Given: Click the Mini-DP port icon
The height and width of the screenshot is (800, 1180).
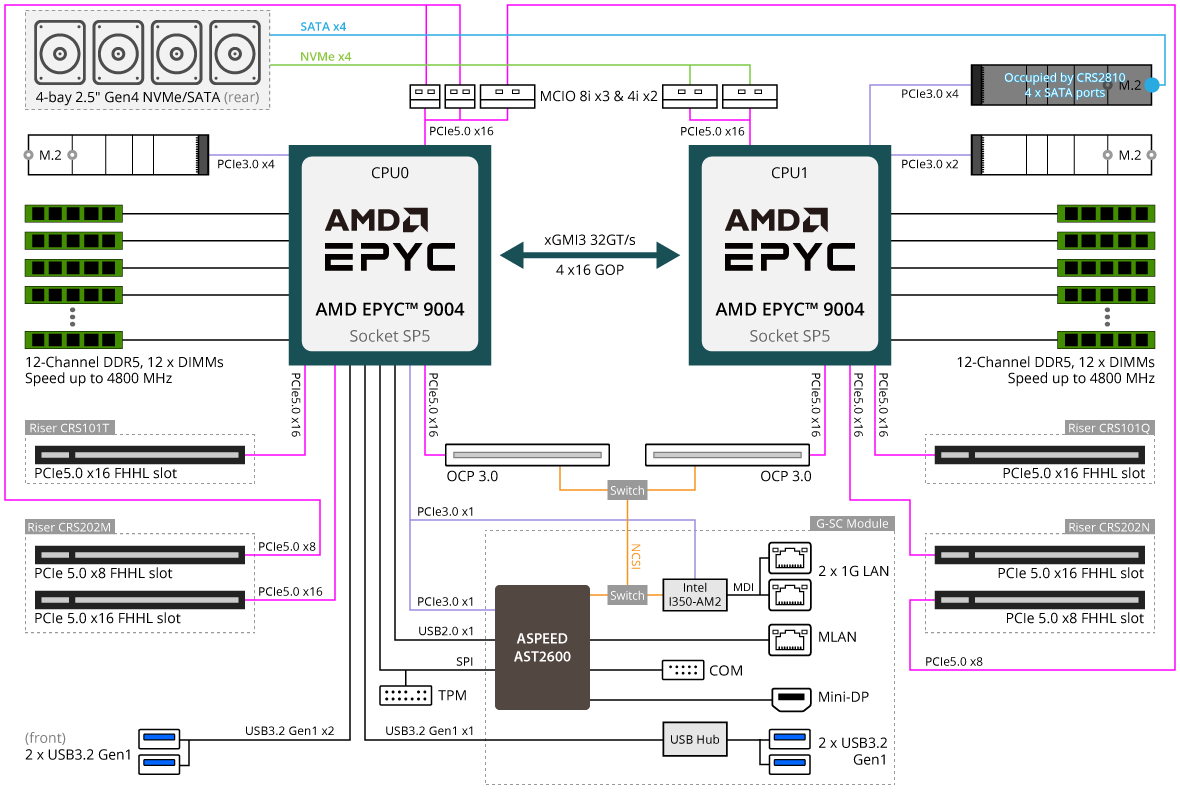Looking at the screenshot, I should click(x=789, y=698).
